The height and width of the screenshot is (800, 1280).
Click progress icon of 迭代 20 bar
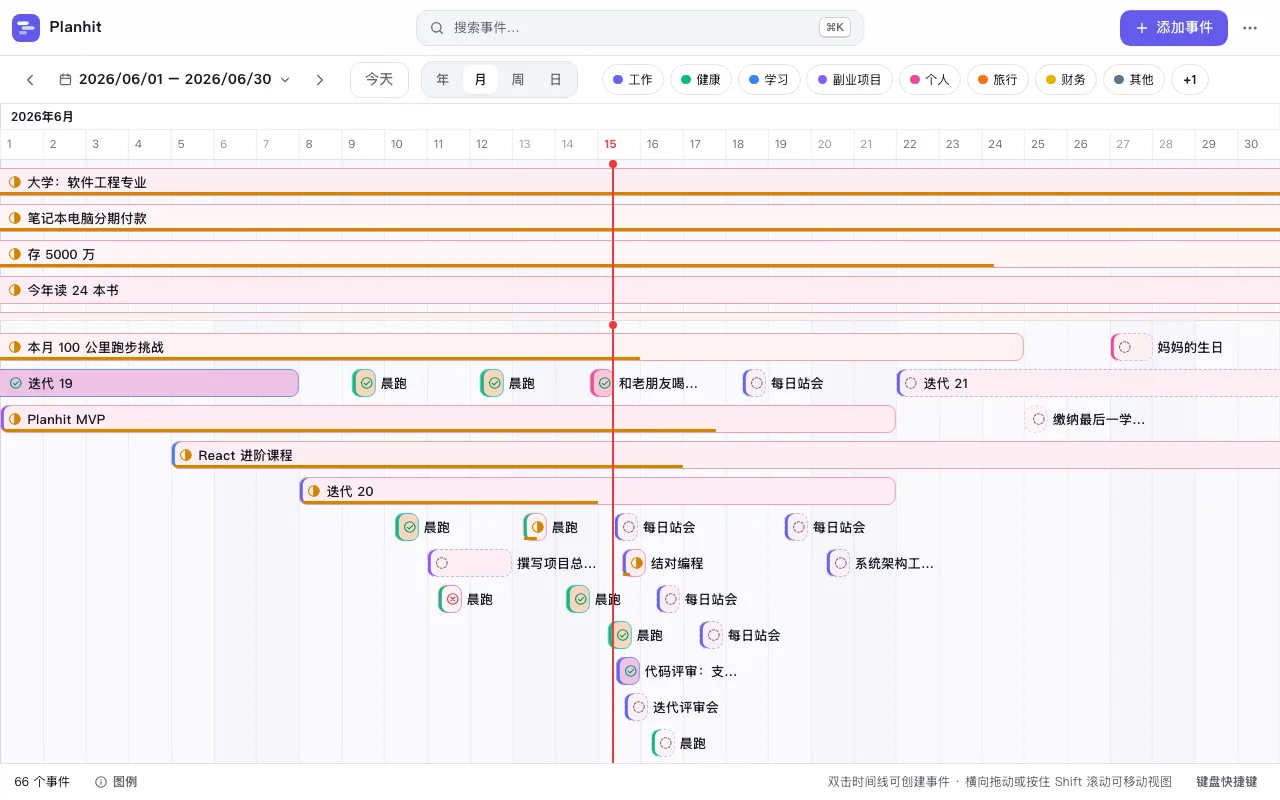click(314, 491)
